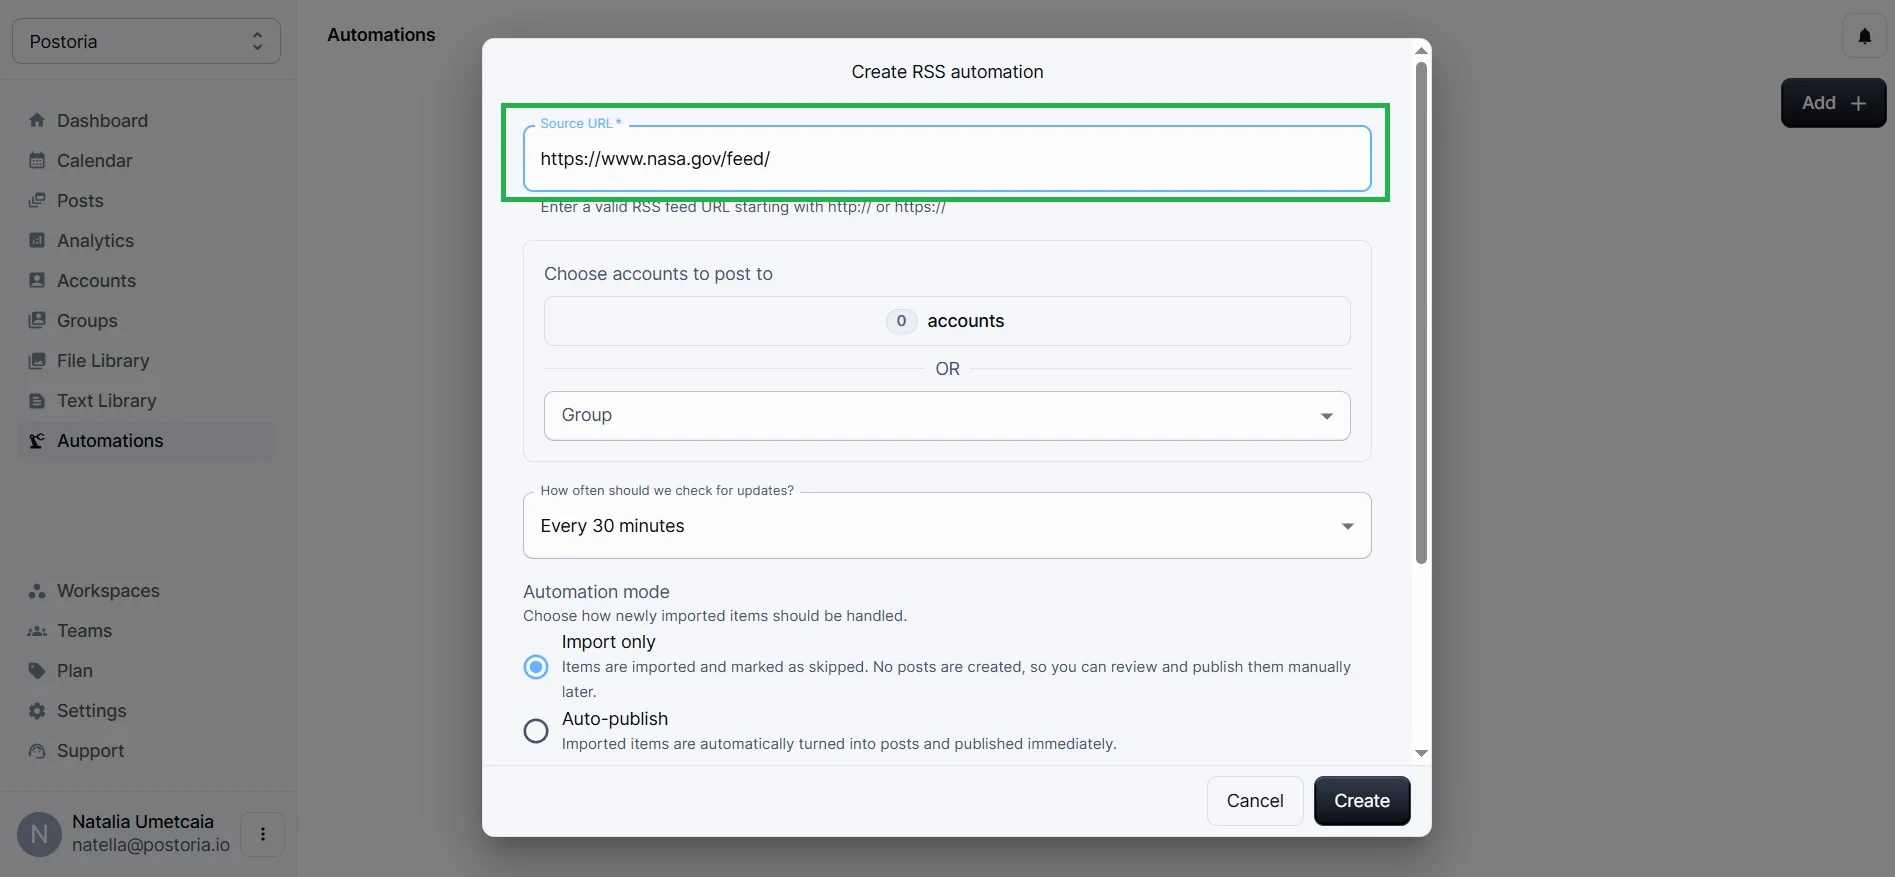Click the Analytics chart icon

coord(37,240)
